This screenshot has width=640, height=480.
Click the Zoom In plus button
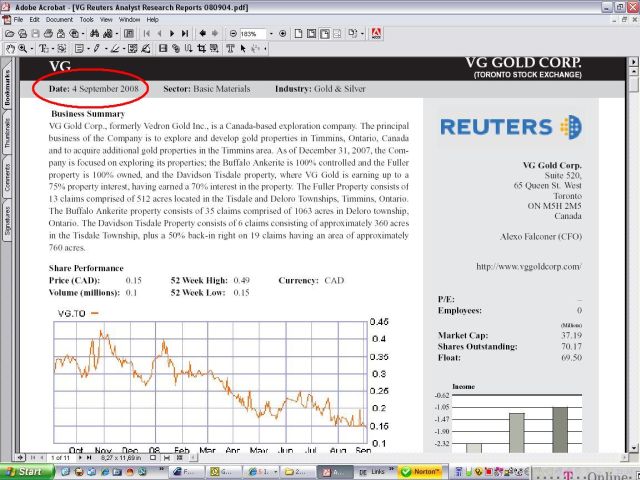(282, 34)
